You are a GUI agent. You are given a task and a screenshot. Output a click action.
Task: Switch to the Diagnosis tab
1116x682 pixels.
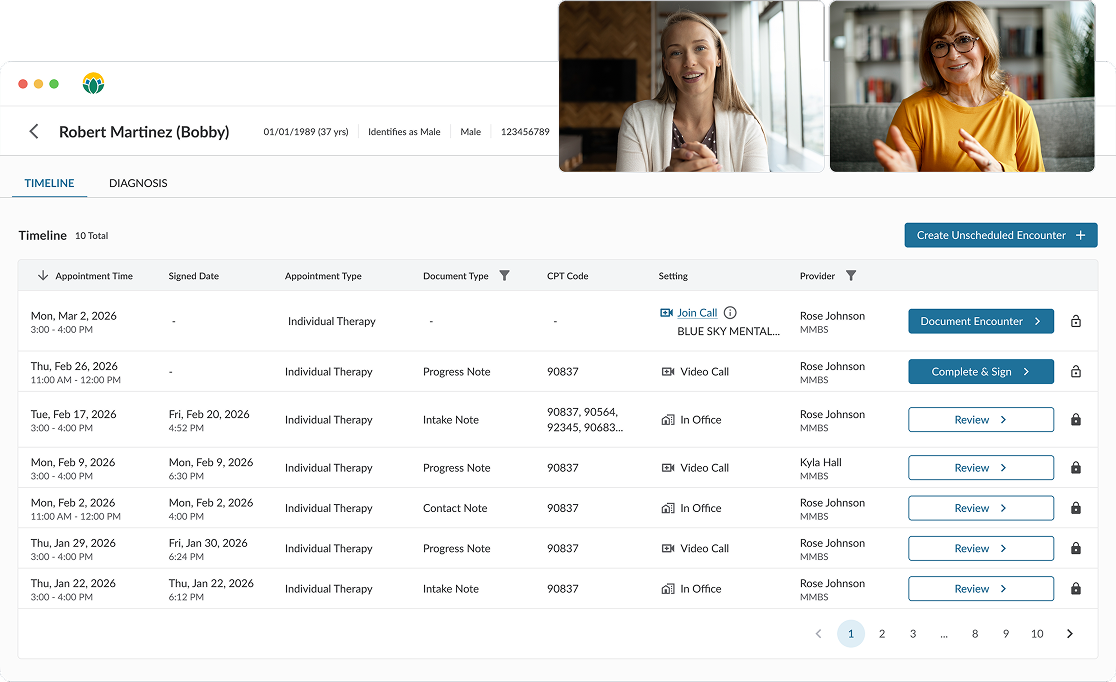(x=138, y=184)
